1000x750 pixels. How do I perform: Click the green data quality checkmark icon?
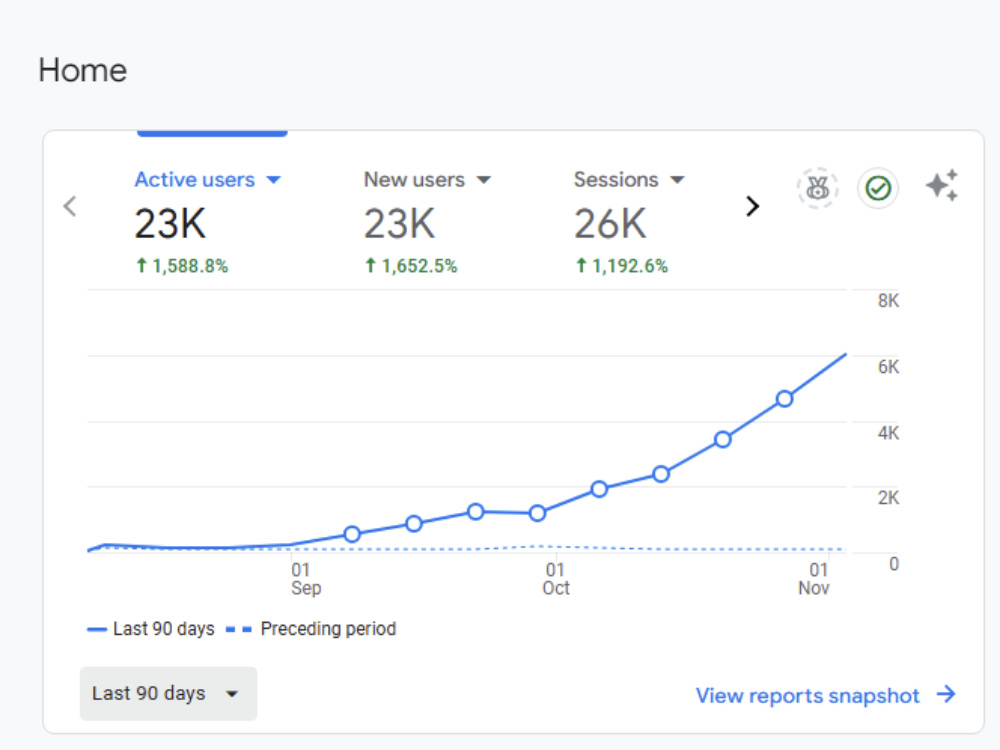tap(878, 188)
